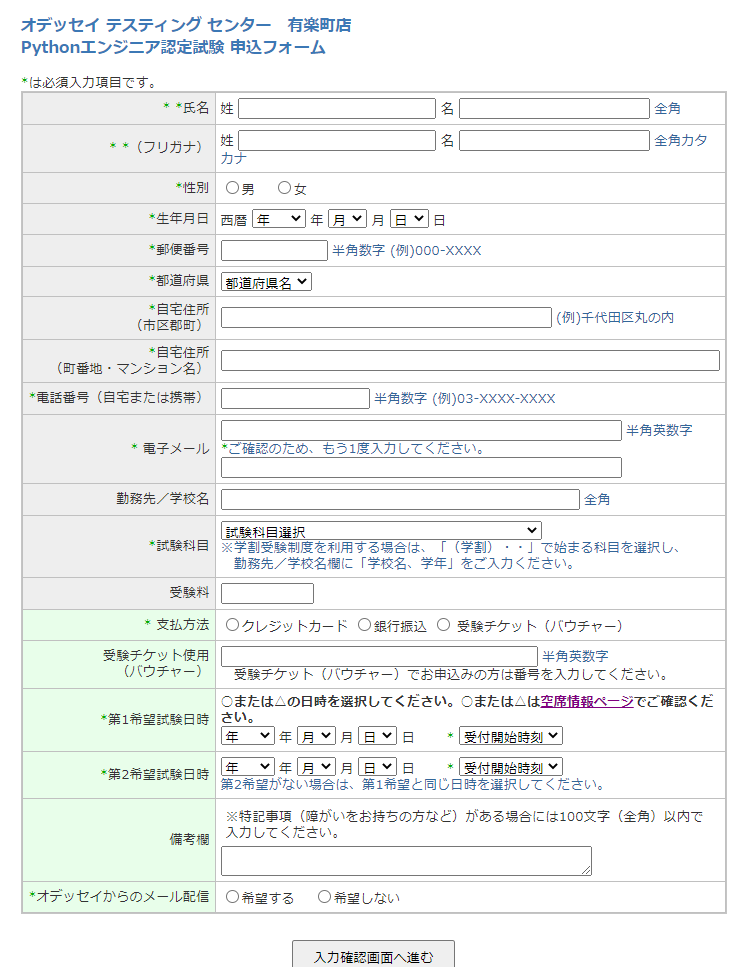Image resolution: width=740 pixels, height=967 pixels.
Task: Click the 氏名 given name (名) field
Action: 554,109
